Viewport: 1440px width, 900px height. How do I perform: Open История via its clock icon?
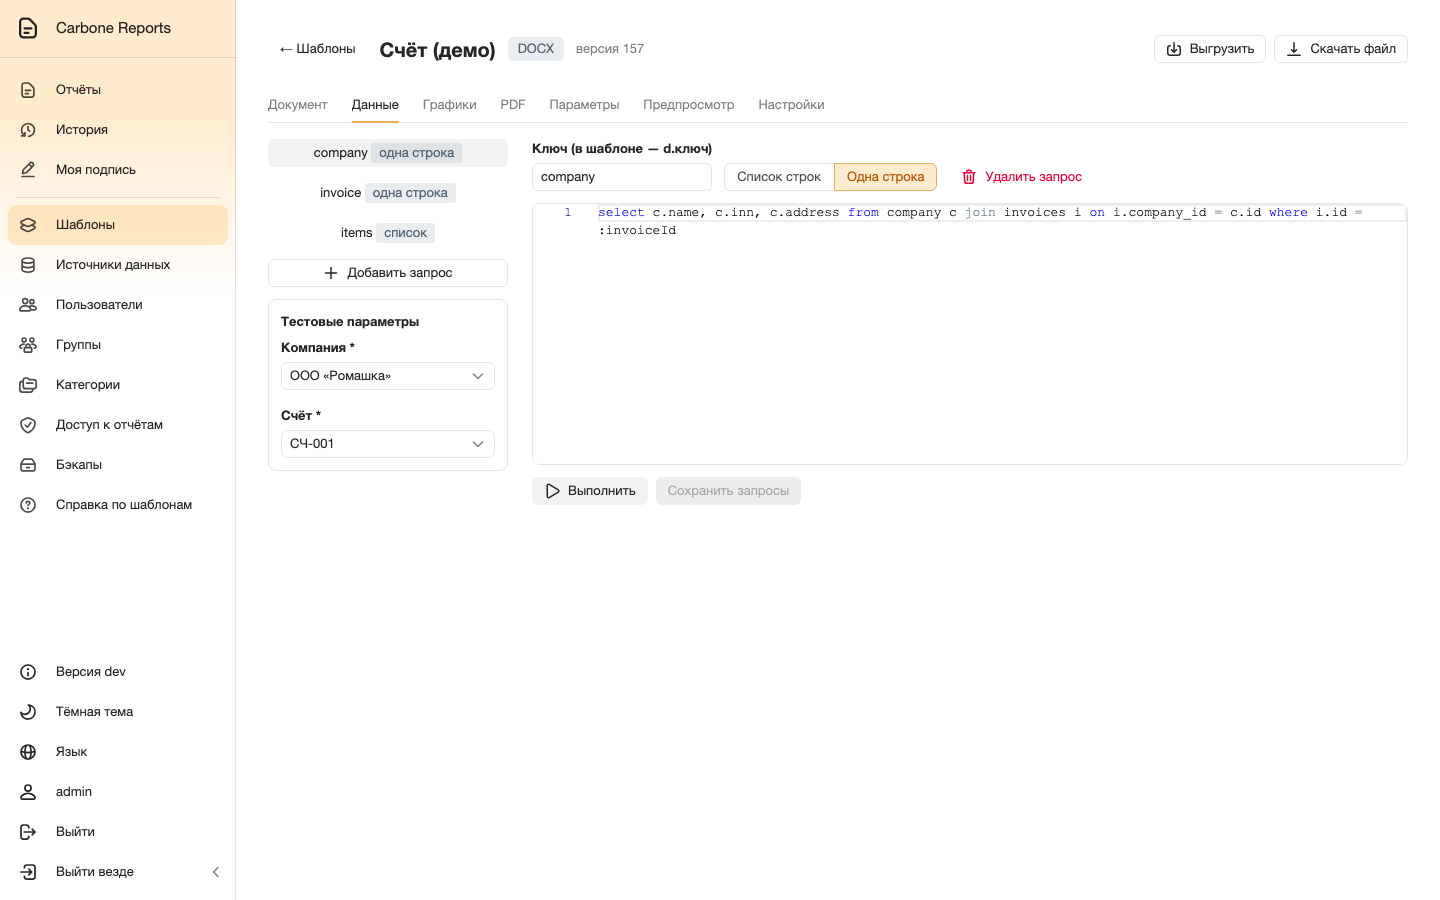28,130
